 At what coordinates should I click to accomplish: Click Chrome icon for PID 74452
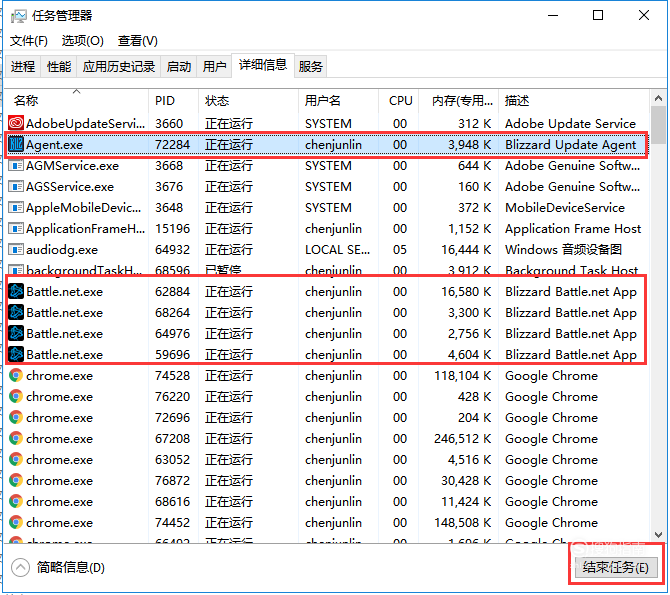(16, 522)
